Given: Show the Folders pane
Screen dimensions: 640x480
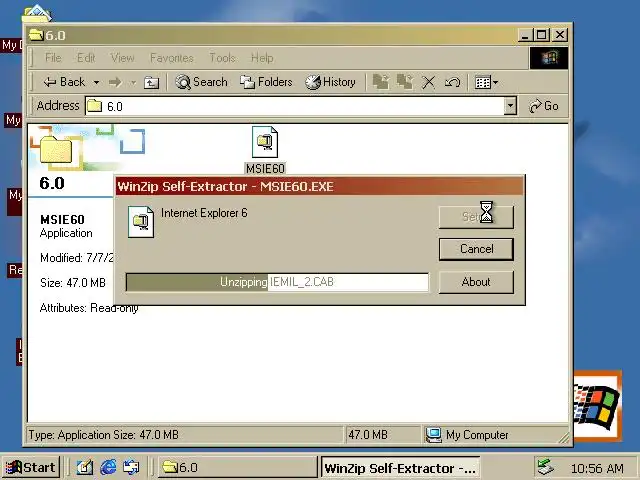Looking at the screenshot, I should [266, 82].
